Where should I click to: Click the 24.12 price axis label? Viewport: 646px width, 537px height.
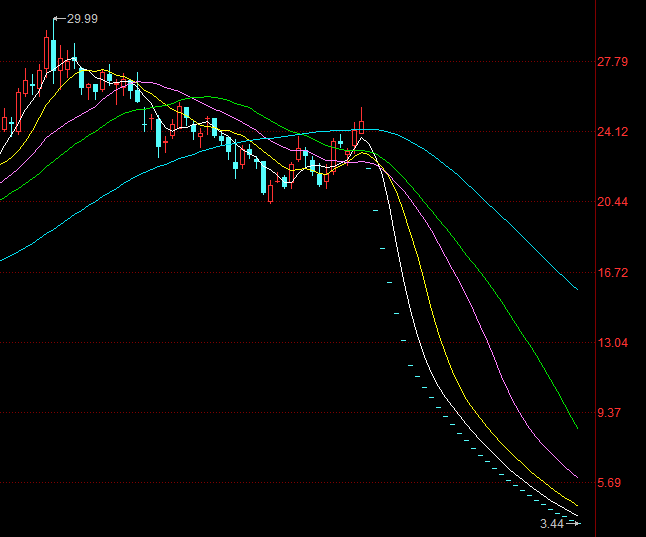click(x=611, y=132)
